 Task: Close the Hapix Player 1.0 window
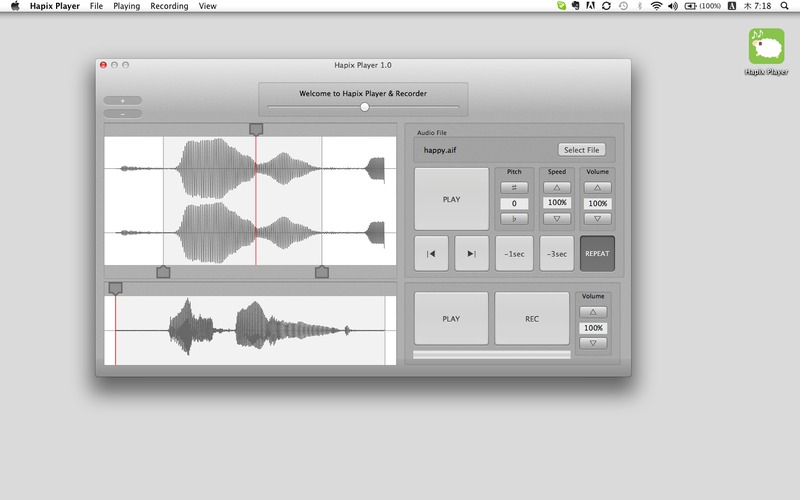tap(103, 65)
